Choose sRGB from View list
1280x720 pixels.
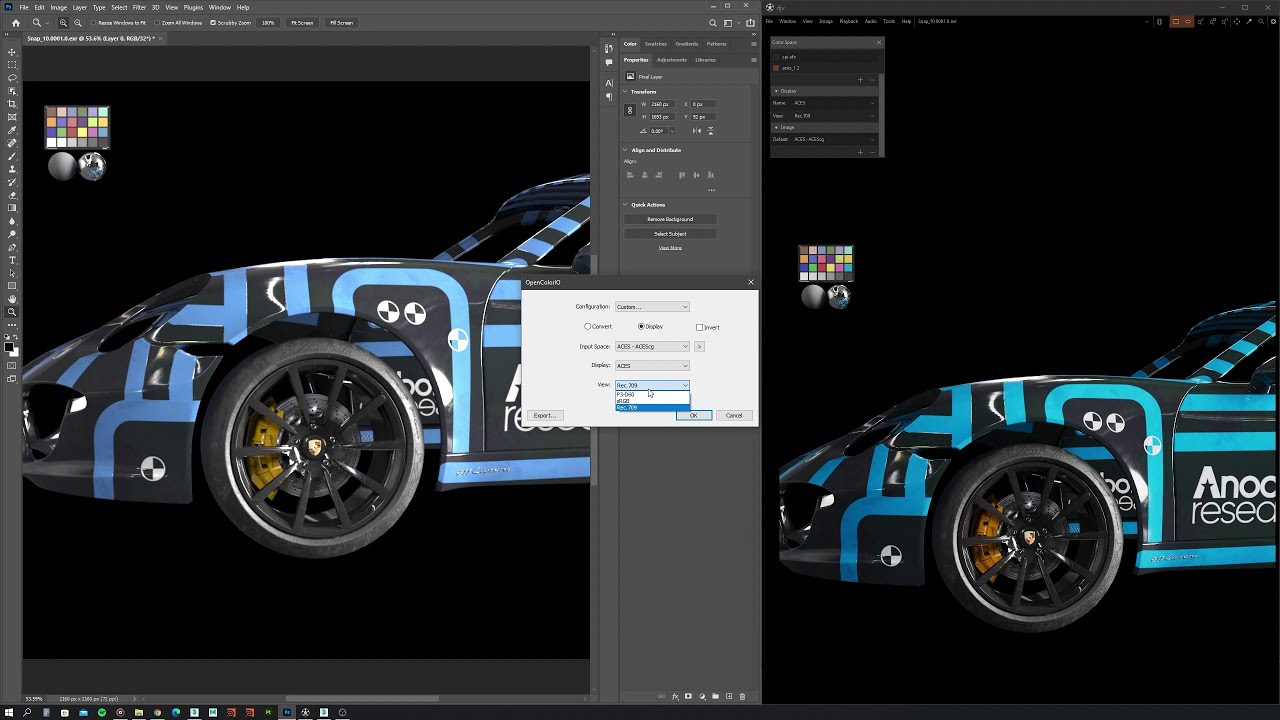[652, 401]
